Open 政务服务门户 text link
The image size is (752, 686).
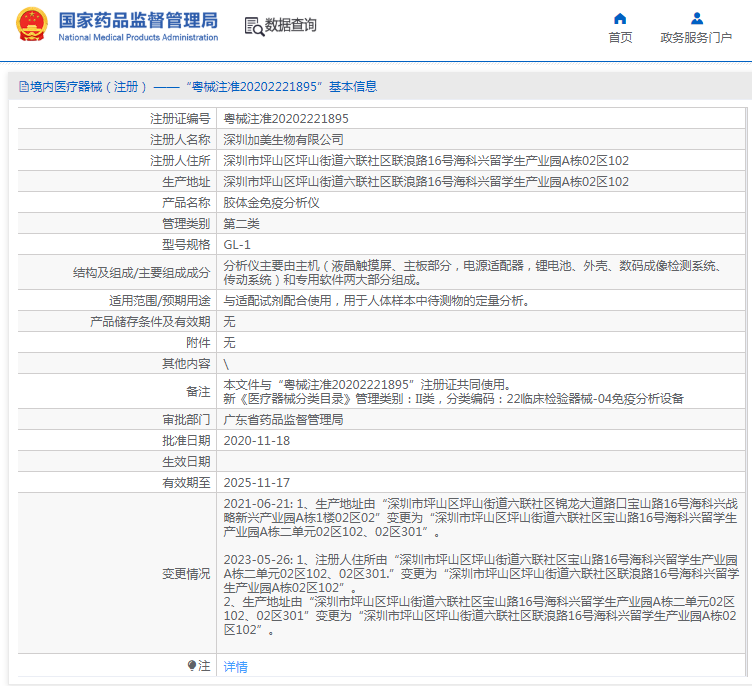pos(696,37)
